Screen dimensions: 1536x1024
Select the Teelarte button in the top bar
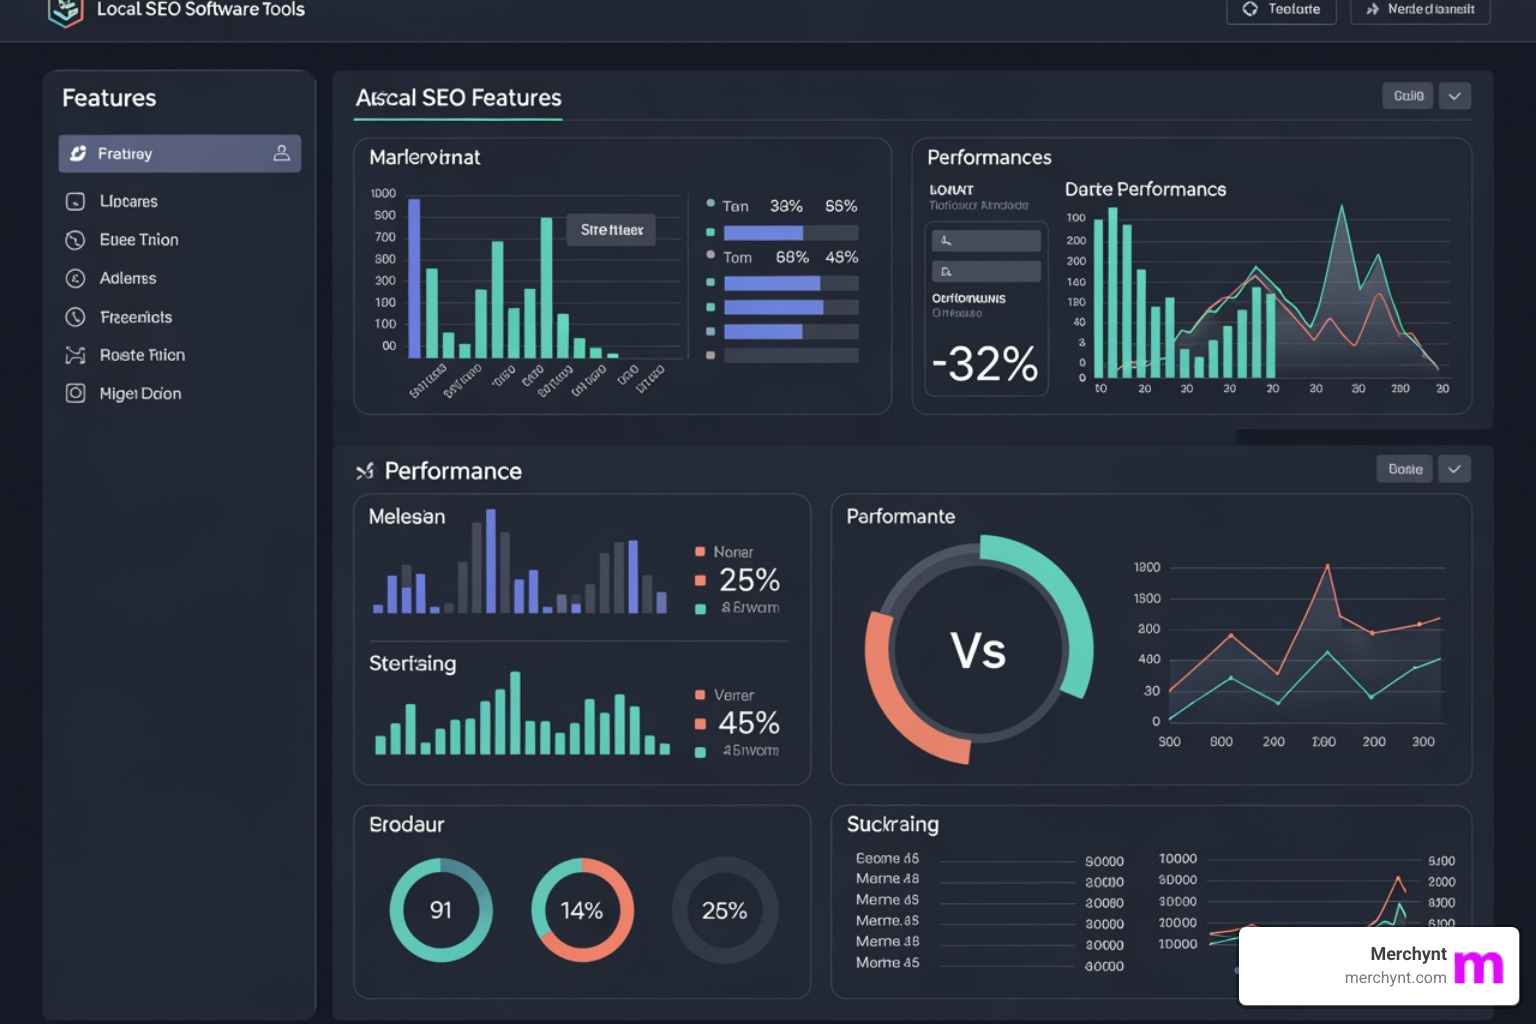(1281, 9)
